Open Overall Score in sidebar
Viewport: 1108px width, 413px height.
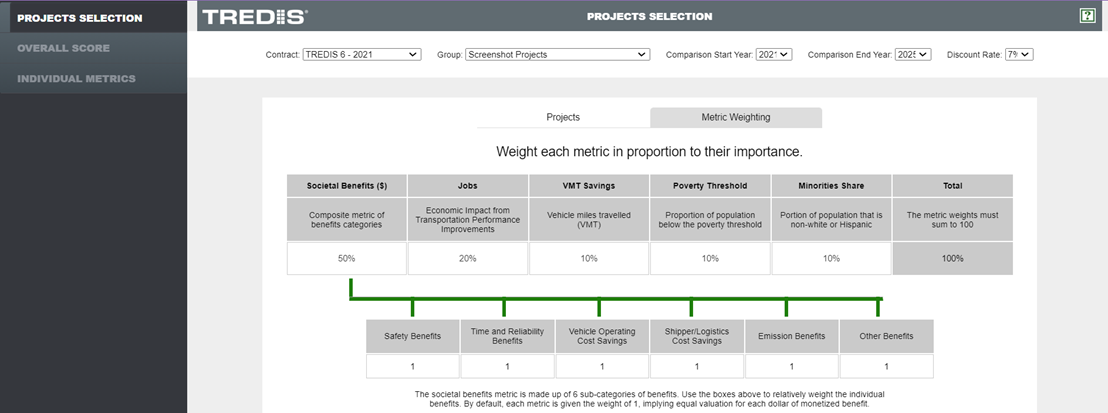point(64,48)
